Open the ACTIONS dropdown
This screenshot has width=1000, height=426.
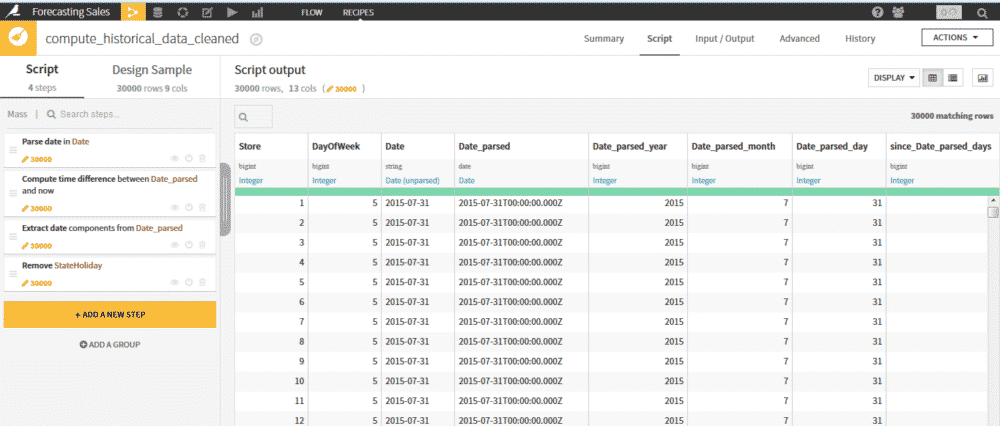click(956, 38)
